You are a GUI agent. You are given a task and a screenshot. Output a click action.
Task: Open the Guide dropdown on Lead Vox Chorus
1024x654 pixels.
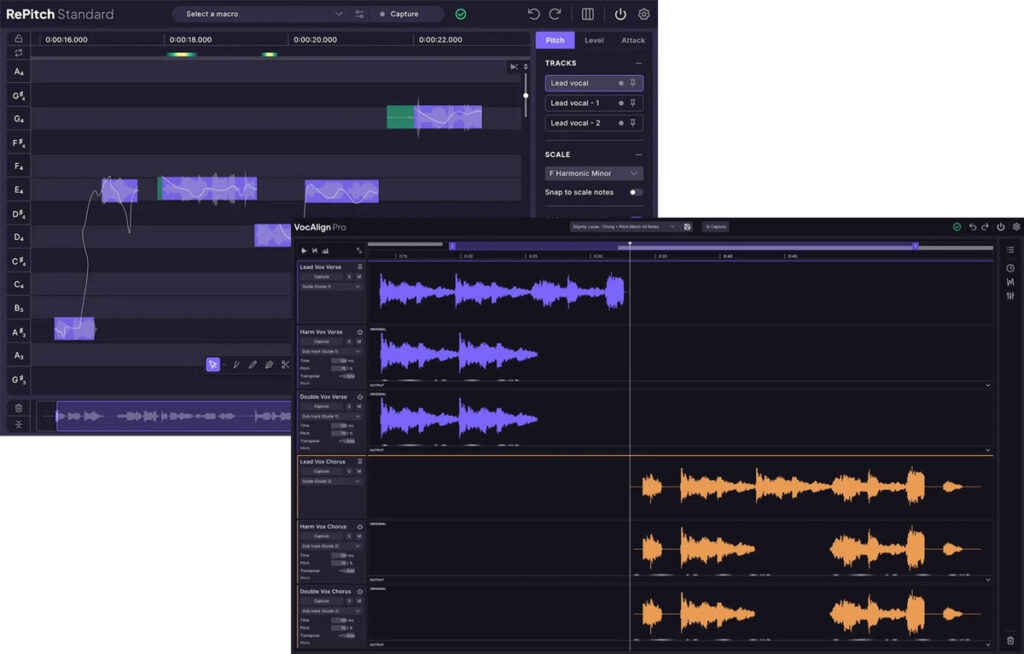click(330, 482)
